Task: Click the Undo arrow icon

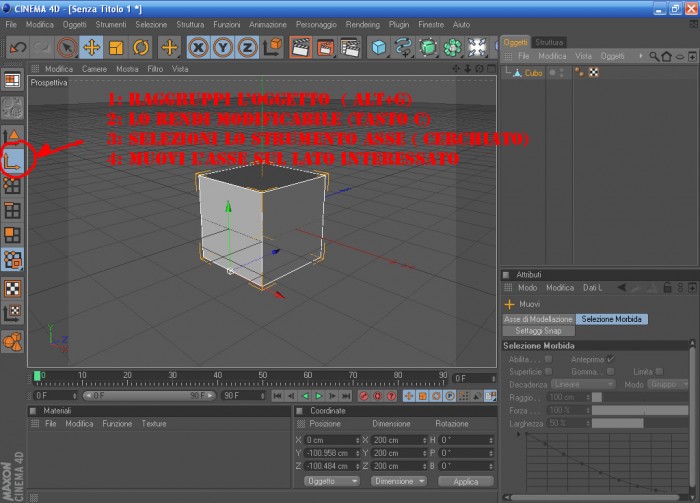Action: (18, 47)
